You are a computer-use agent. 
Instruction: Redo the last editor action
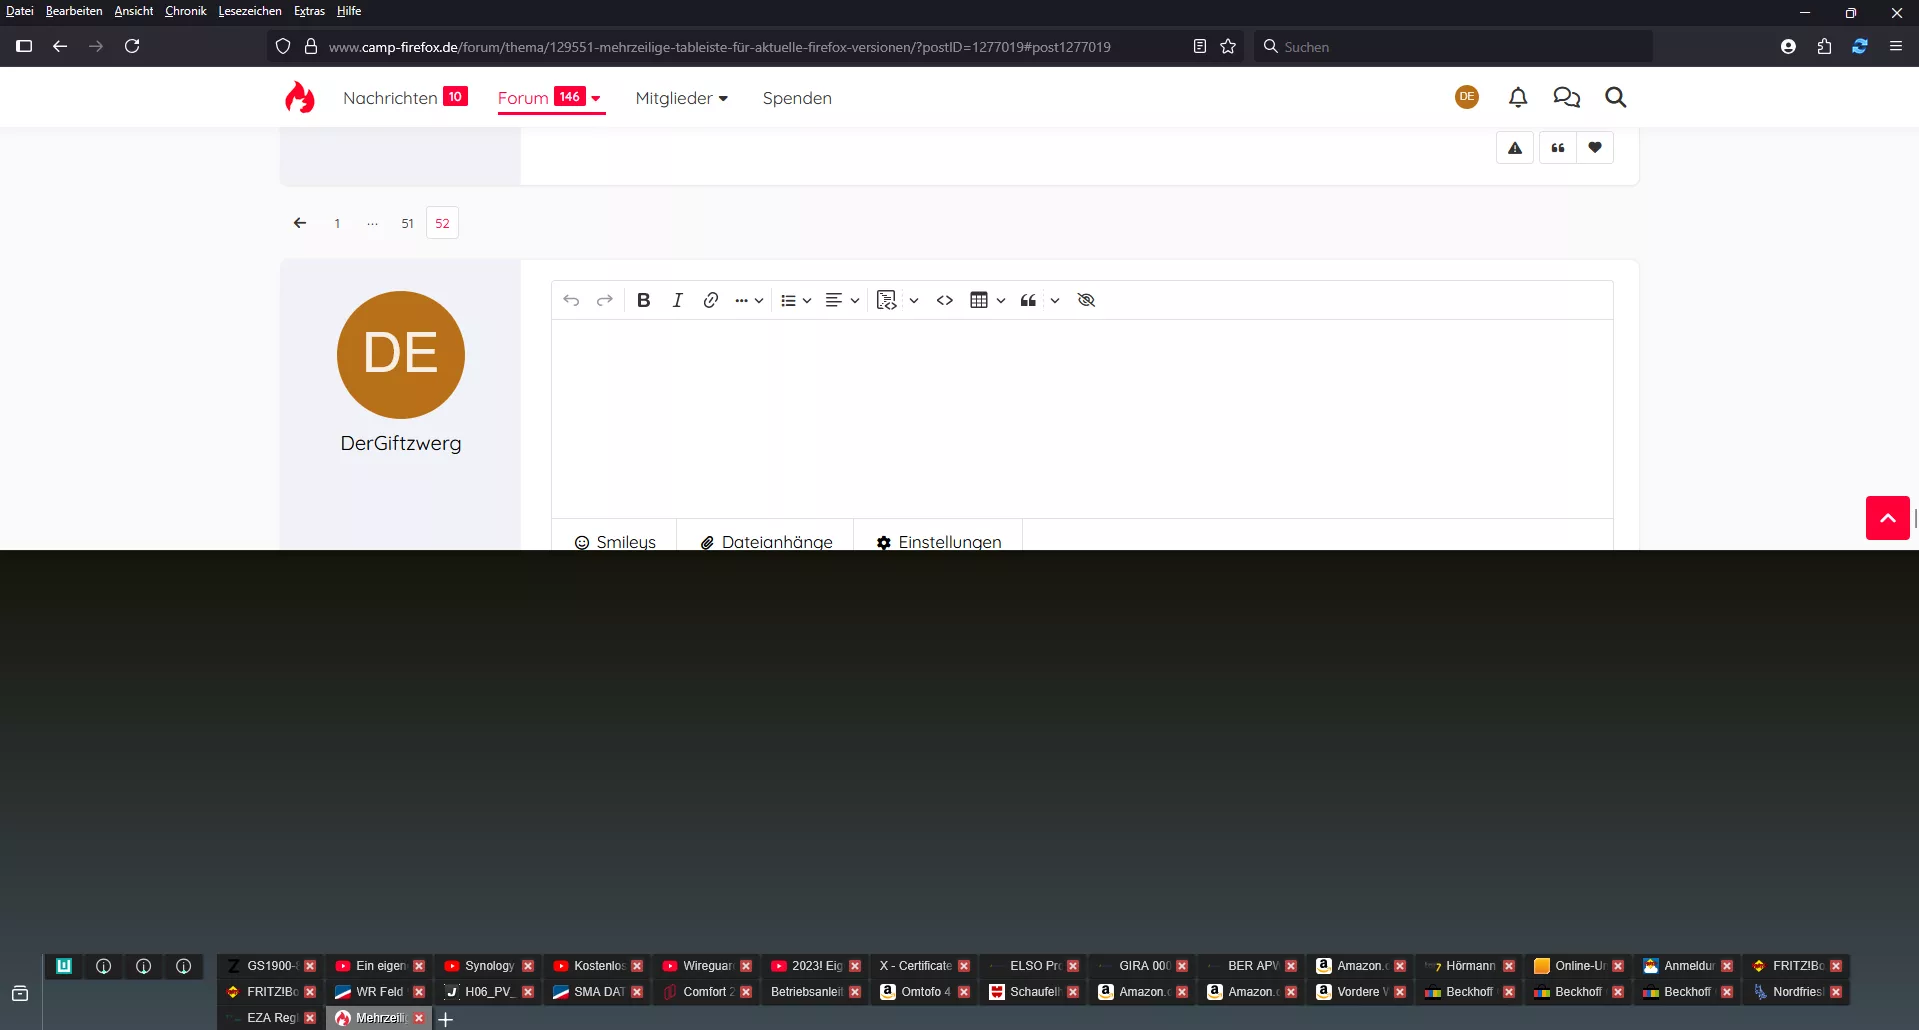(605, 300)
